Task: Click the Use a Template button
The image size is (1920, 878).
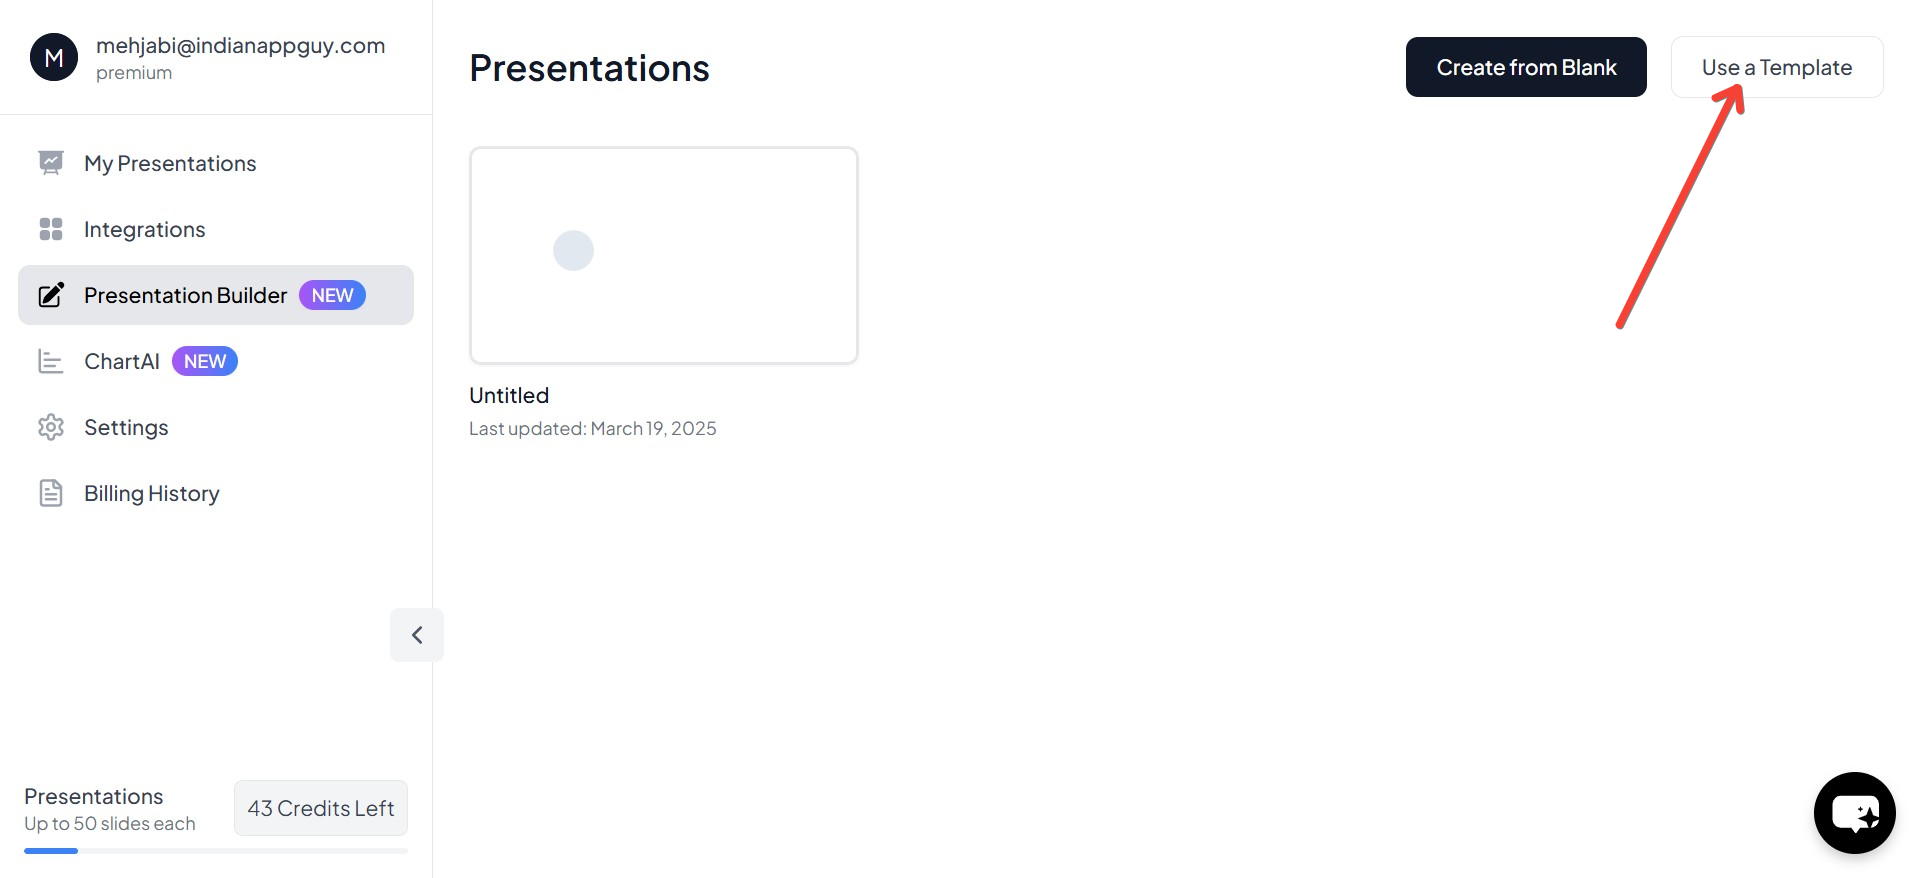Action: 1777,67
